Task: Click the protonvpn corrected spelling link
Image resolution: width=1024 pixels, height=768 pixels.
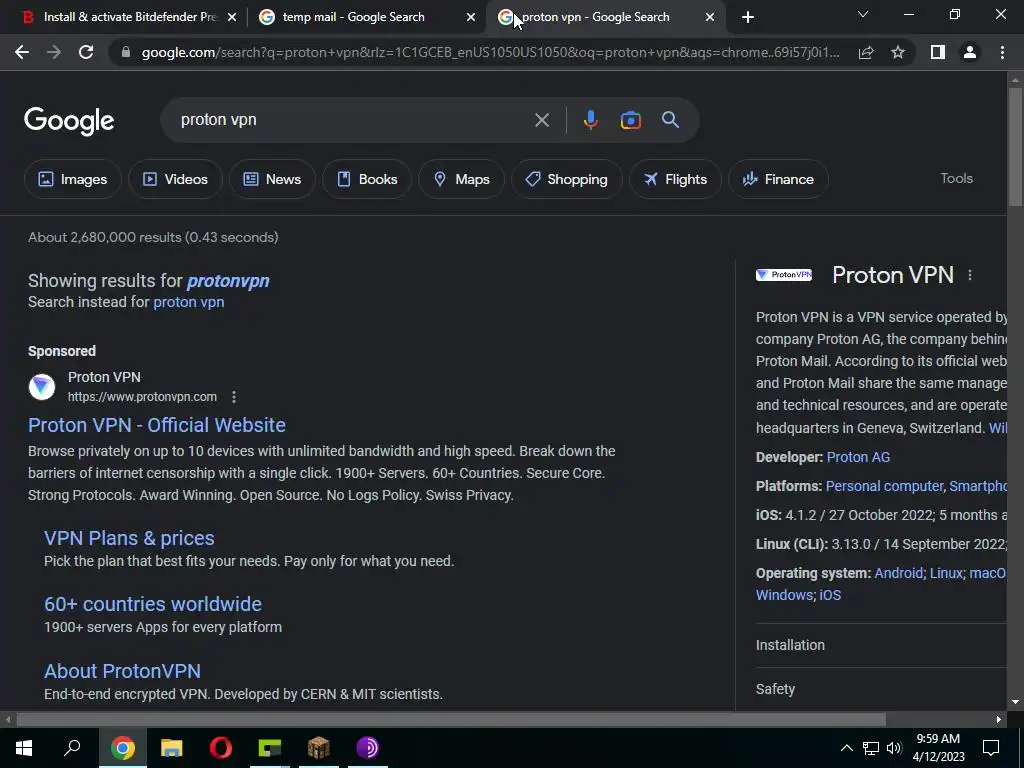Action: point(228,281)
